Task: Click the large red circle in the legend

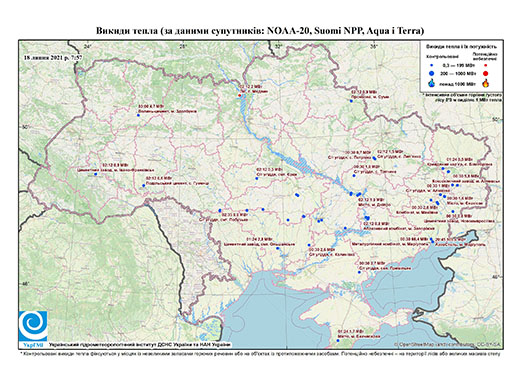Action: click(486, 74)
